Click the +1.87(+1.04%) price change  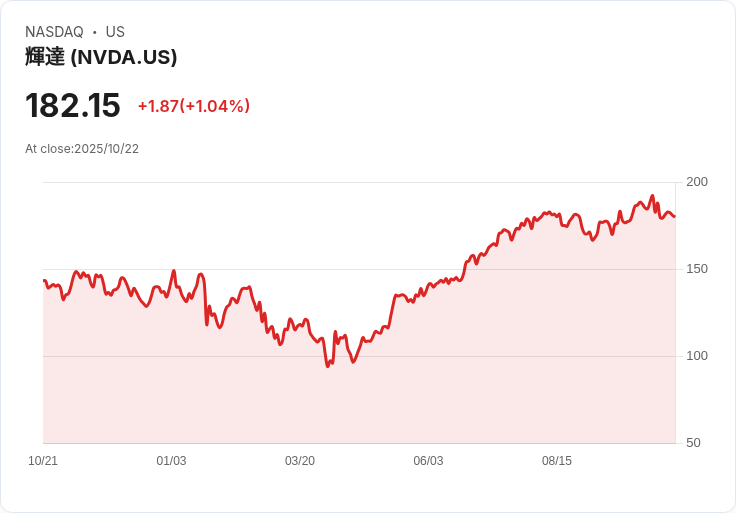coord(194,106)
